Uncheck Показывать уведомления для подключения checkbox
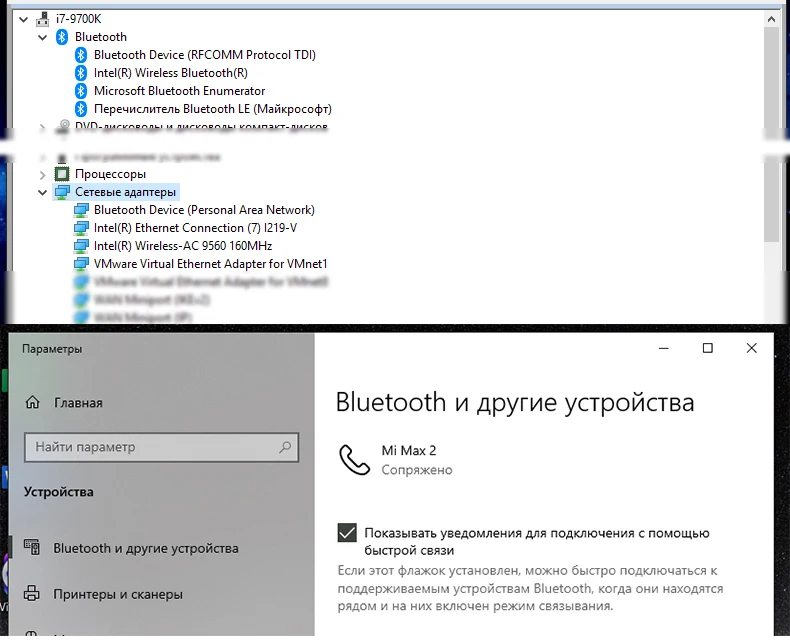The height and width of the screenshot is (640, 790). coord(347,533)
